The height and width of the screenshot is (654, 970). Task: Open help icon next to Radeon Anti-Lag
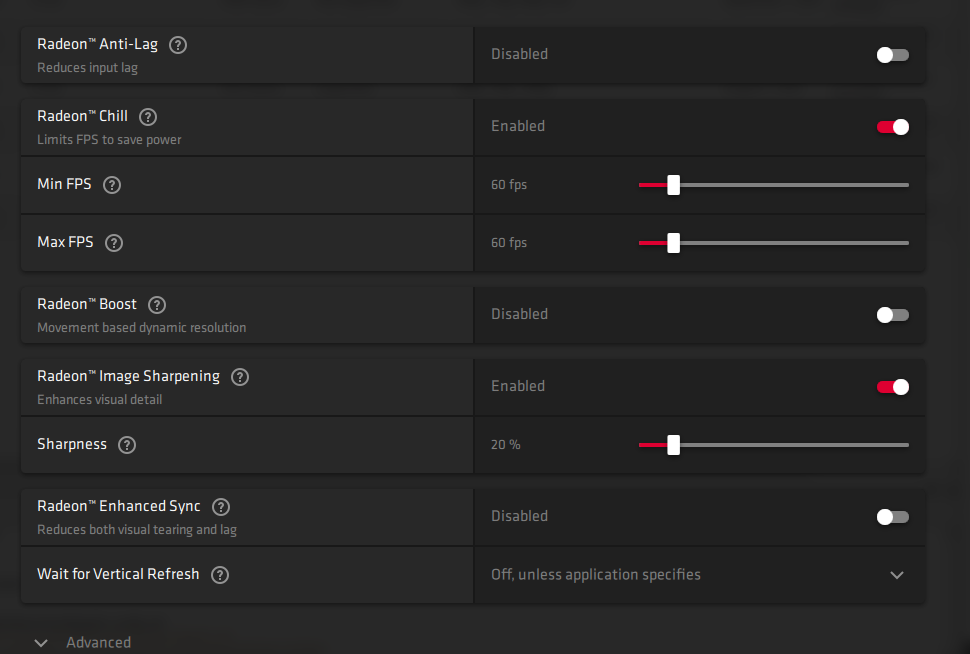tap(178, 45)
